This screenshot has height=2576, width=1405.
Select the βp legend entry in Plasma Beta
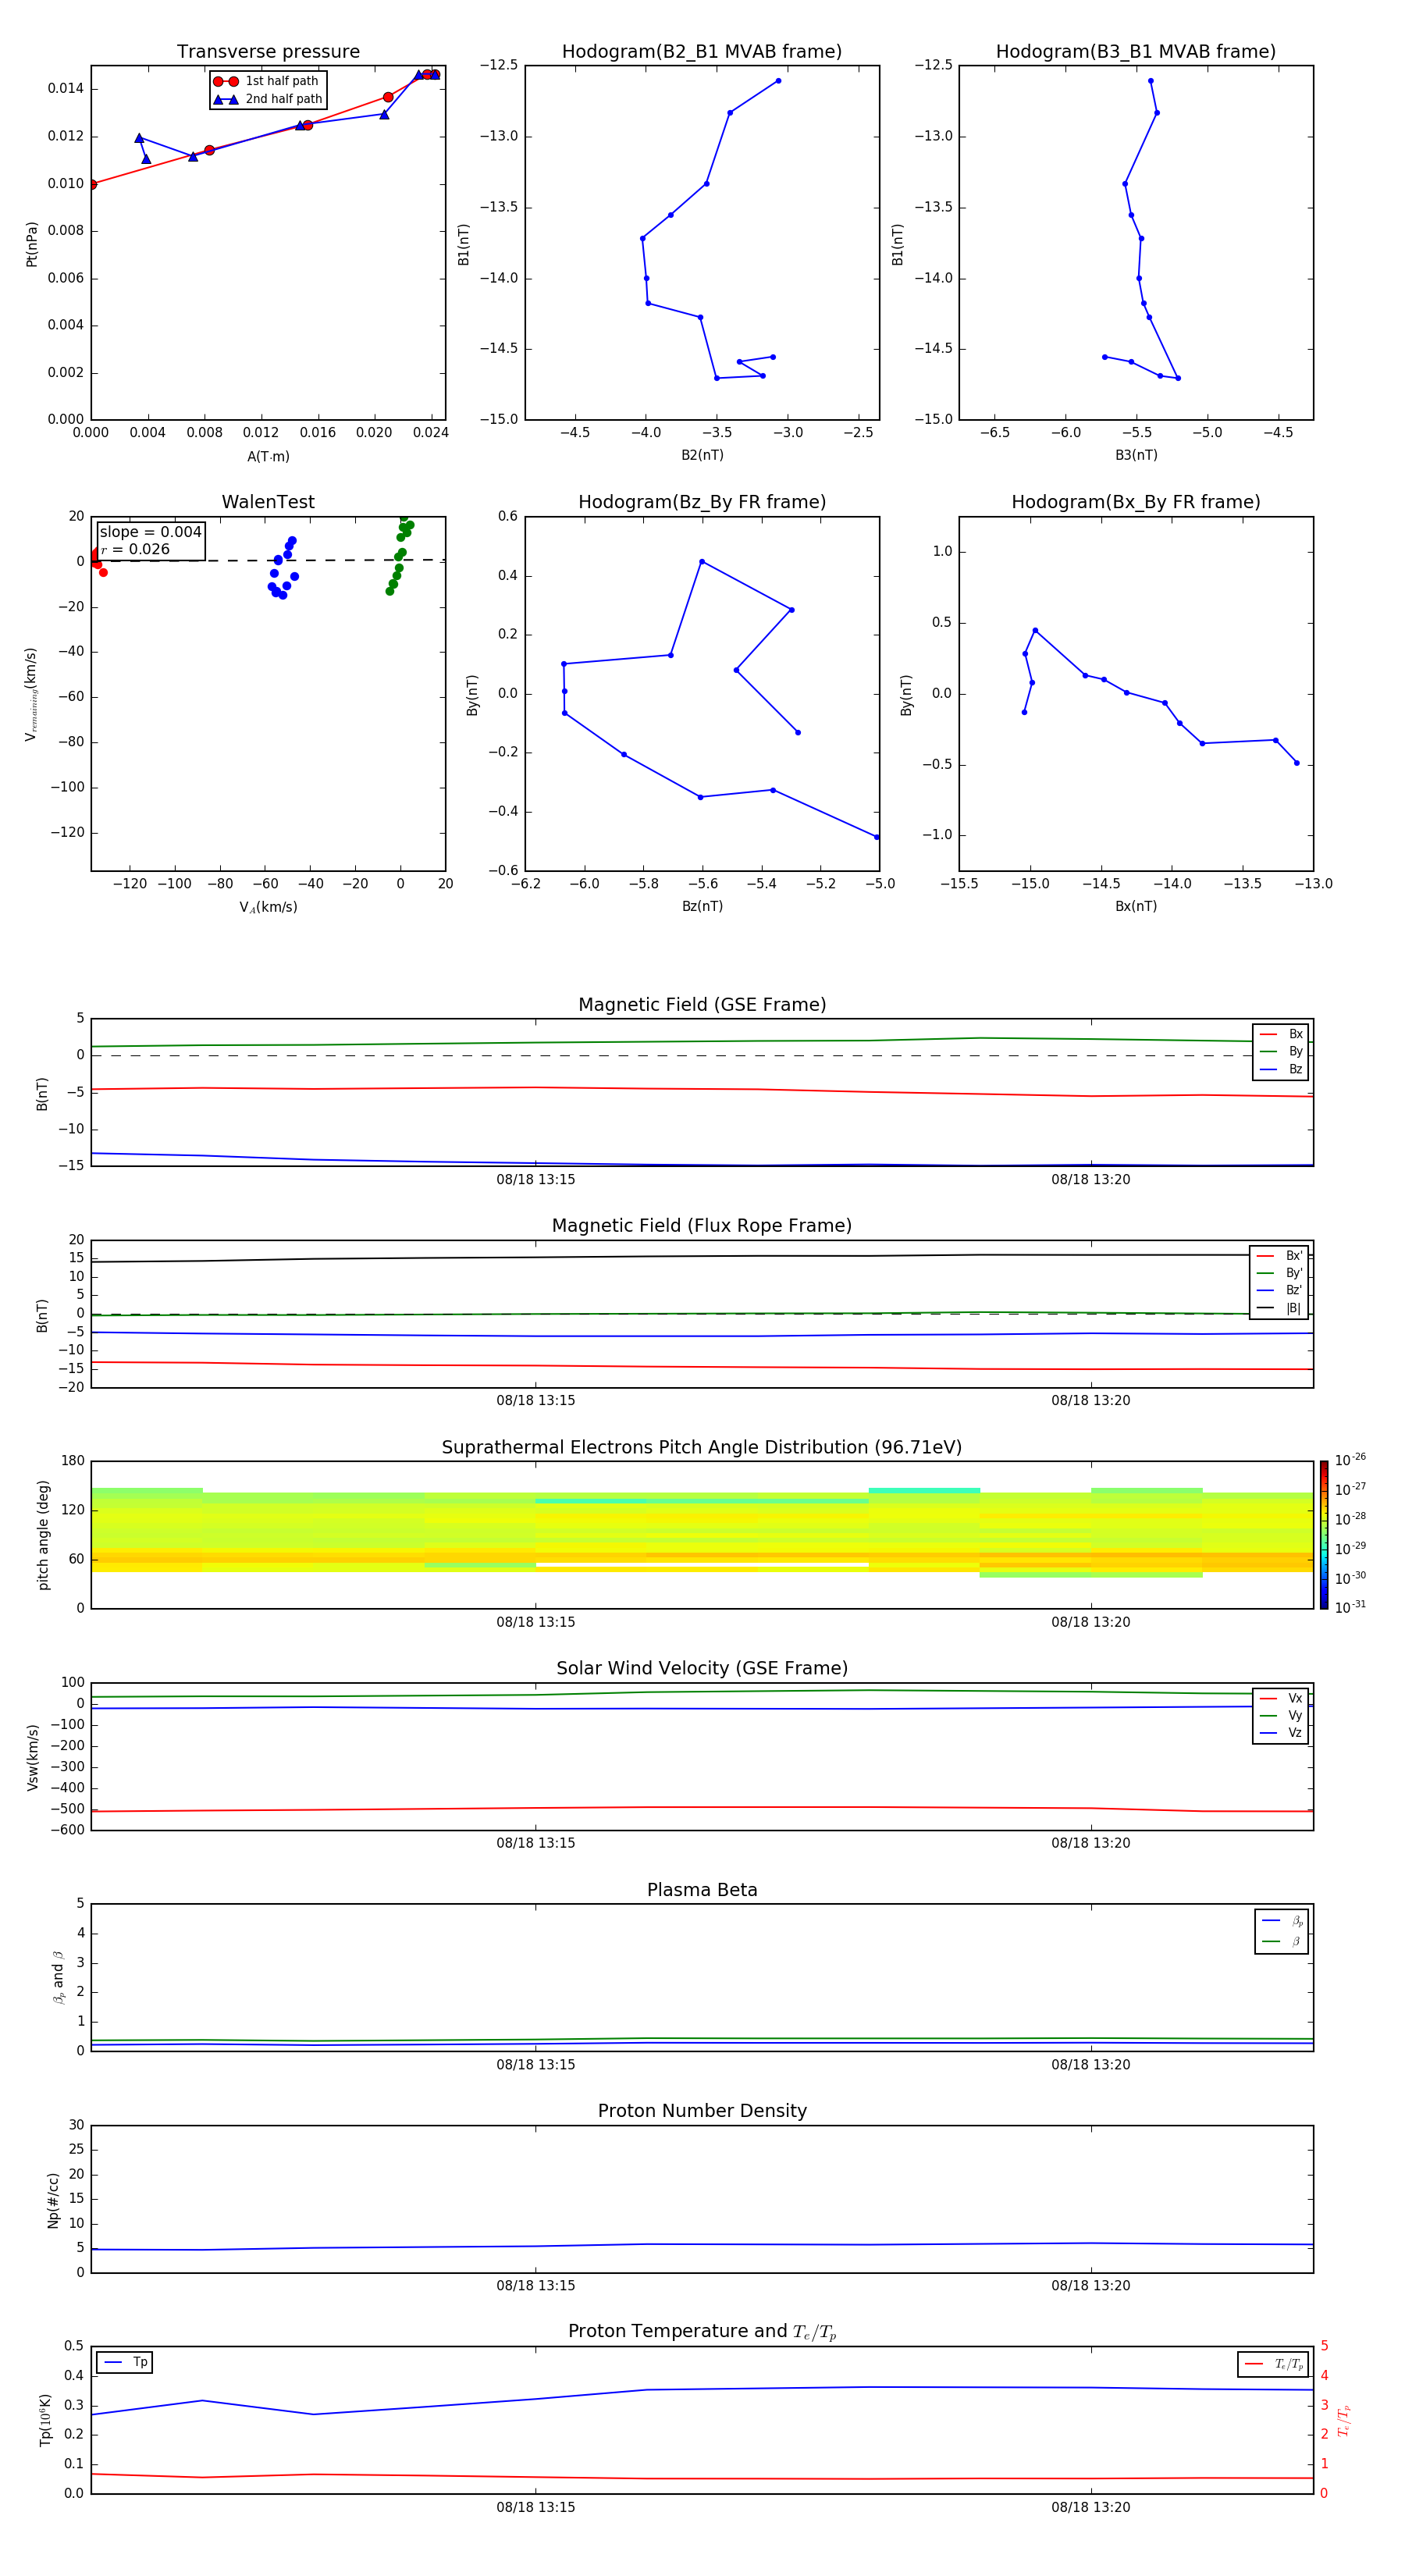[x=1282, y=1921]
